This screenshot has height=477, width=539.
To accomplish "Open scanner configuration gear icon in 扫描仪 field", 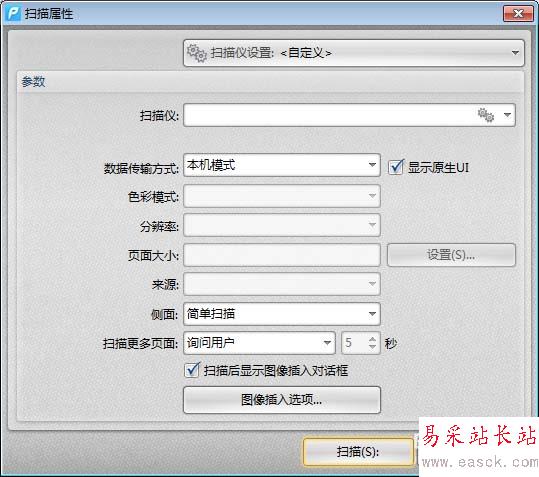I will click(486, 115).
